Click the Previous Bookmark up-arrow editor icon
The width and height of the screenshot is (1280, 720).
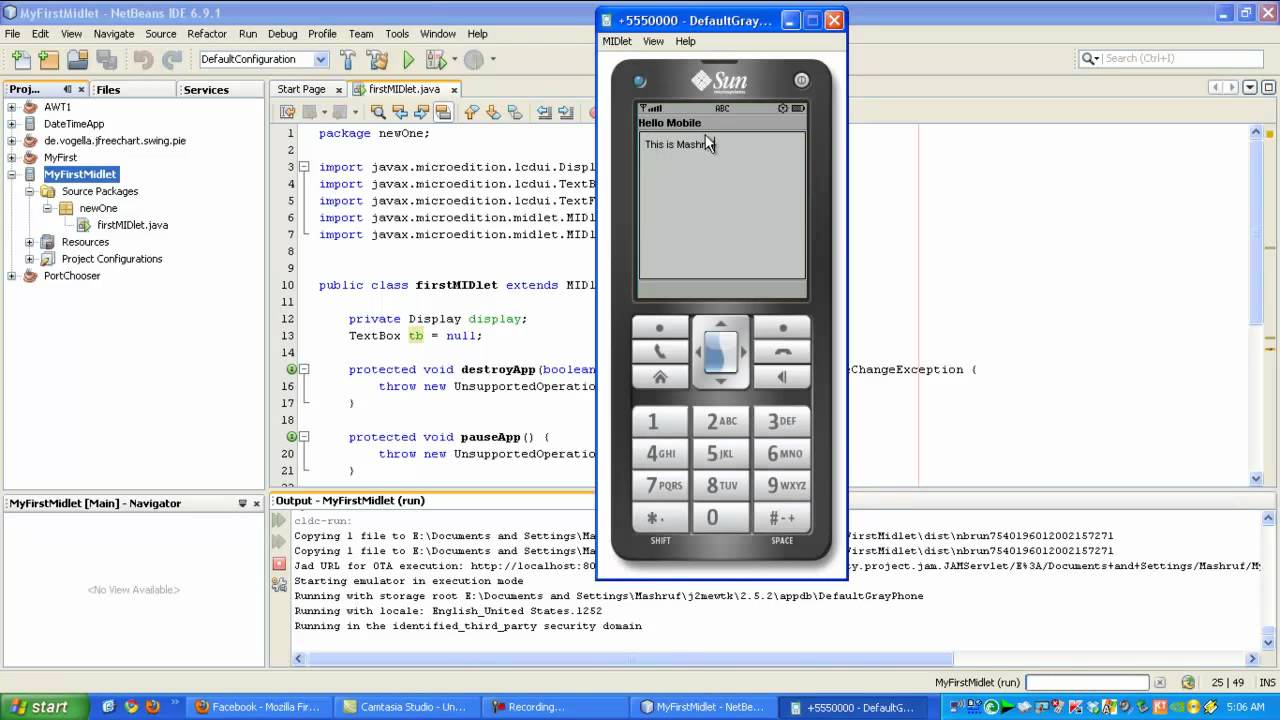click(x=472, y=112)
